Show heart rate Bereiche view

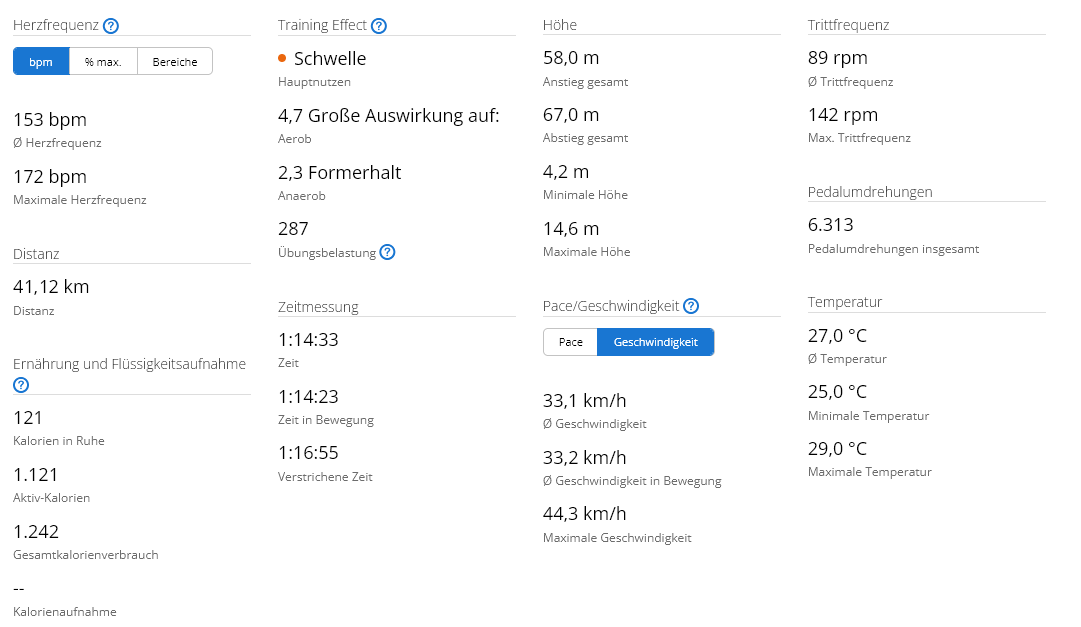point(175,62)
